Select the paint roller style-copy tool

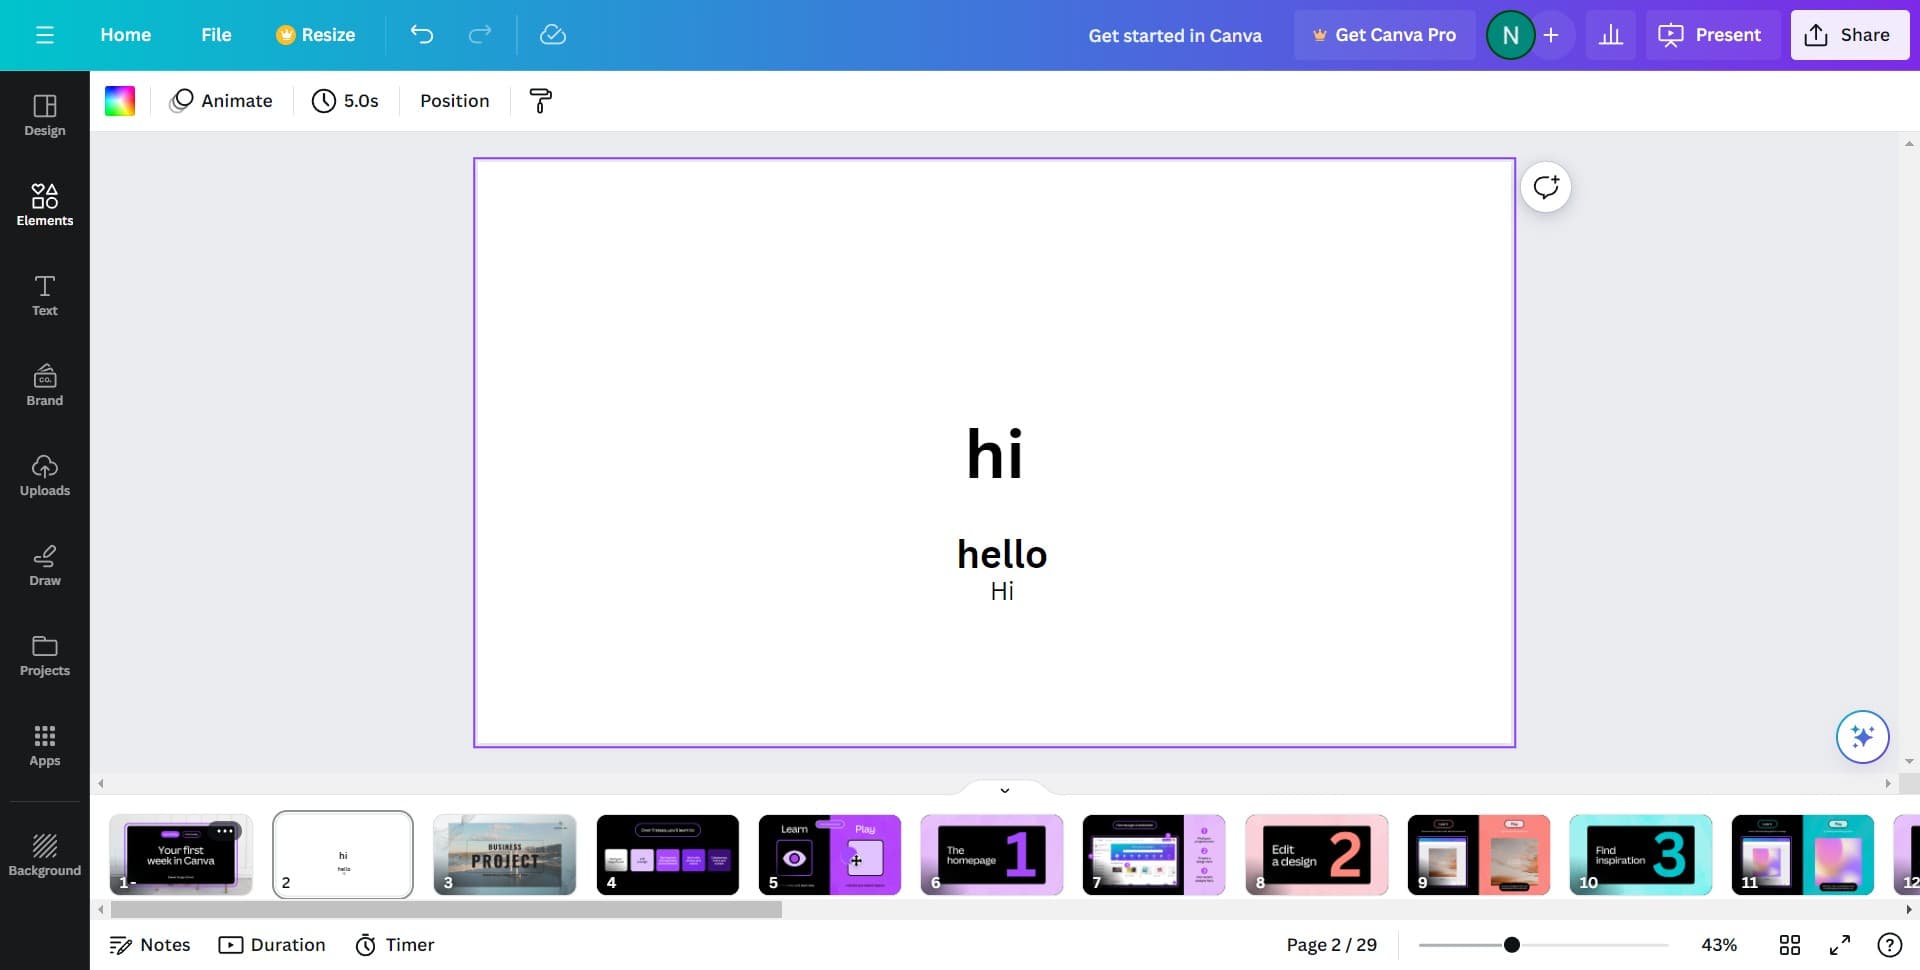(x=540, y=100)
